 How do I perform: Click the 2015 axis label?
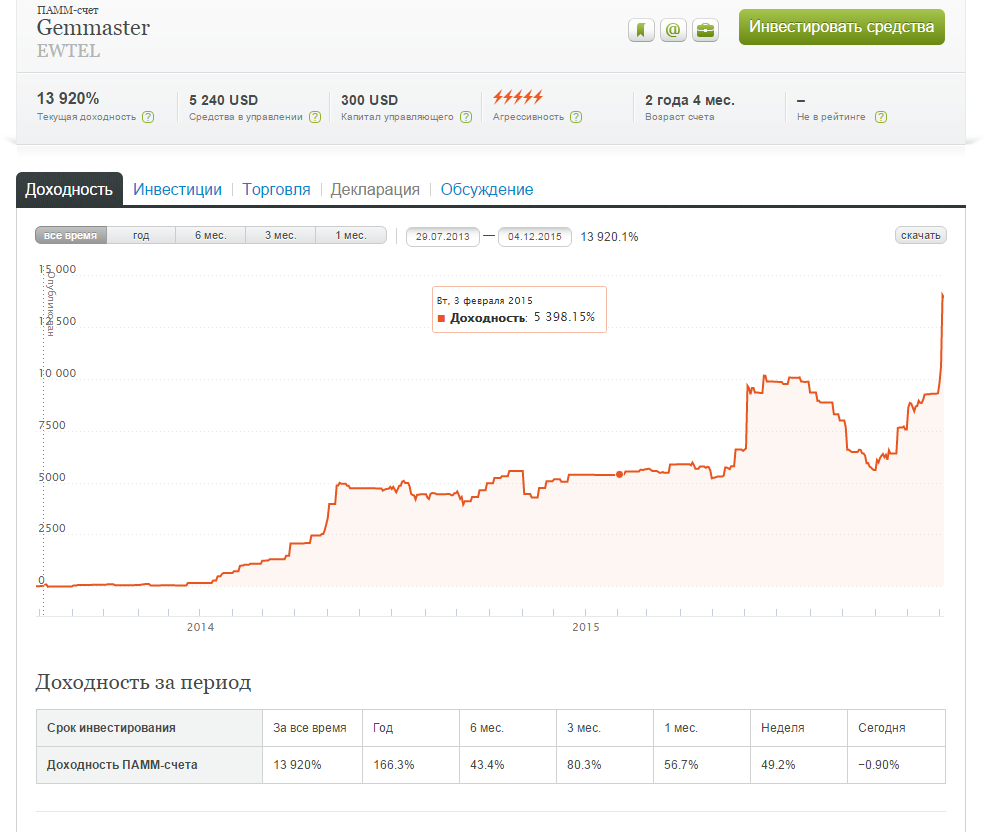586,627
